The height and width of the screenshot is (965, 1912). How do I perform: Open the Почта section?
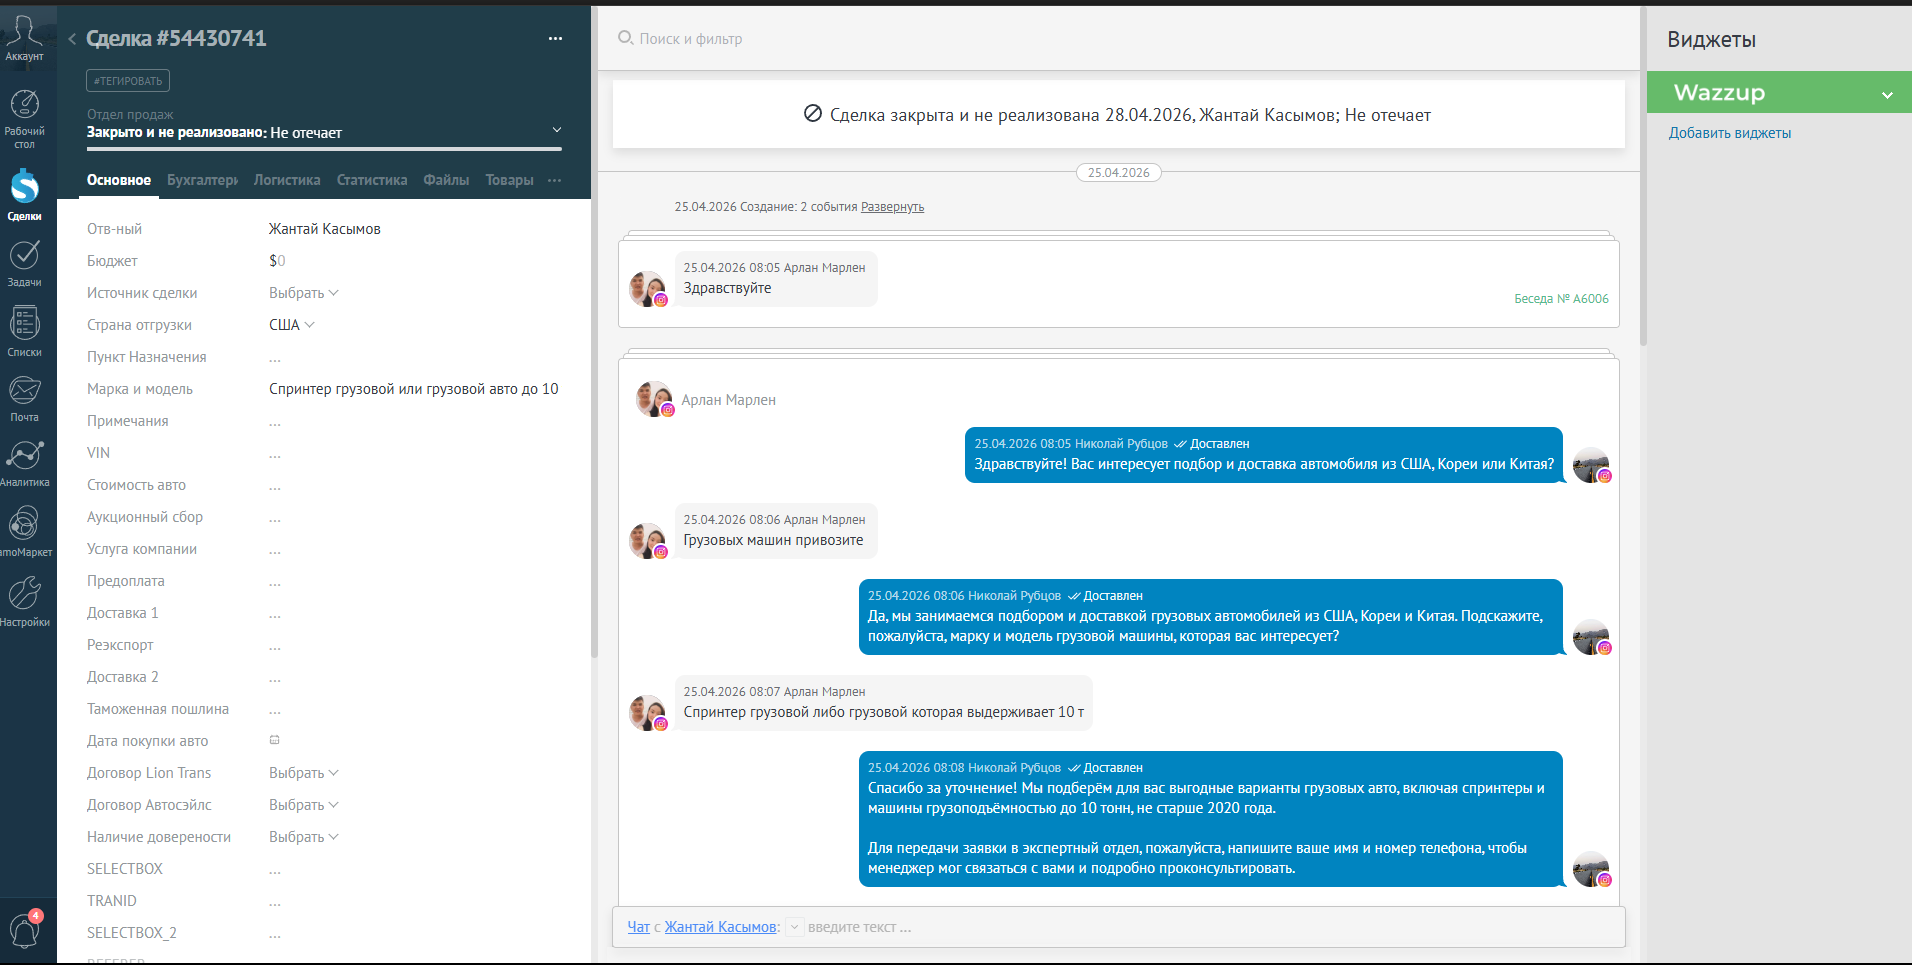tap(24, 398)
